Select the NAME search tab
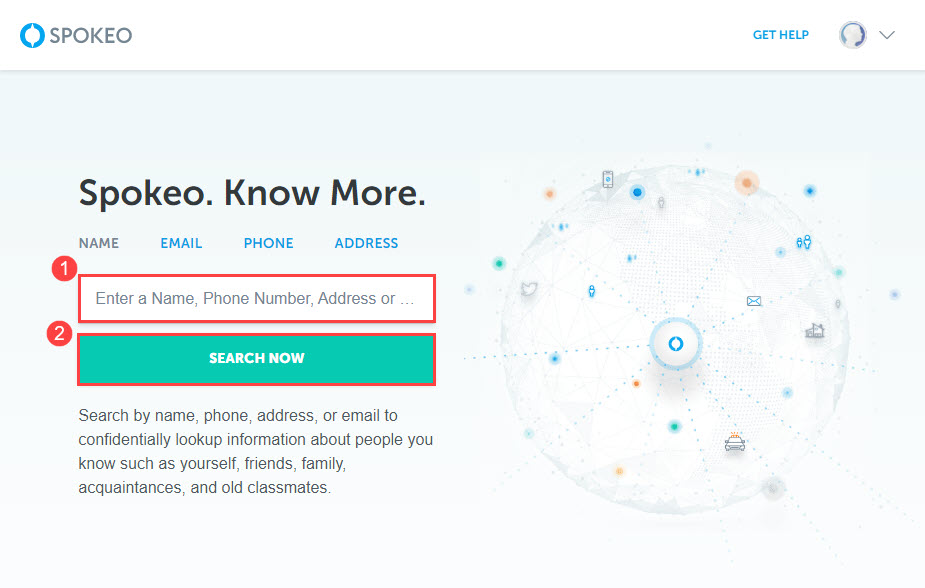 99,243
